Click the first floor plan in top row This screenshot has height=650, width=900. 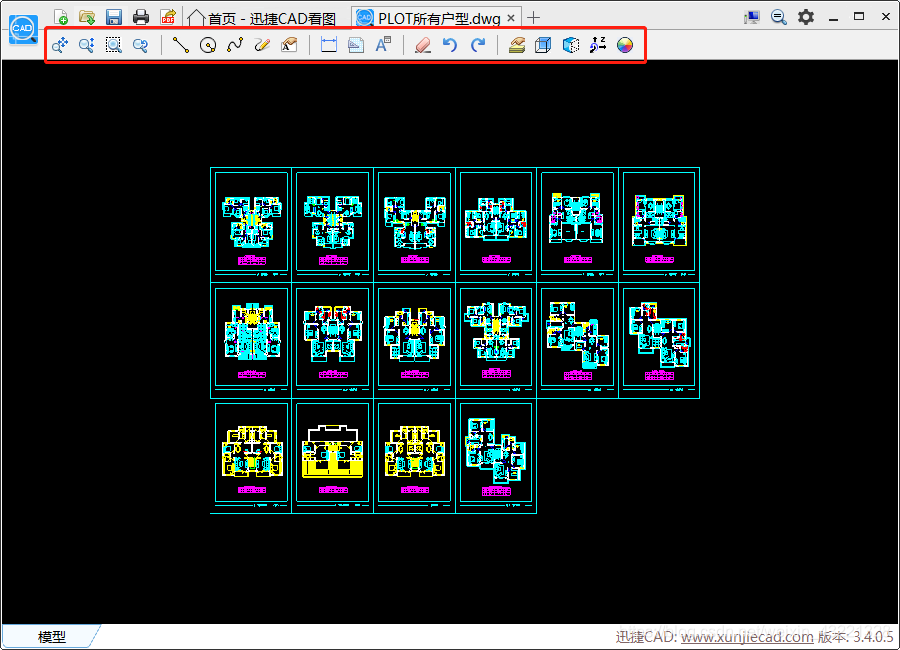[x=251, y=222]
